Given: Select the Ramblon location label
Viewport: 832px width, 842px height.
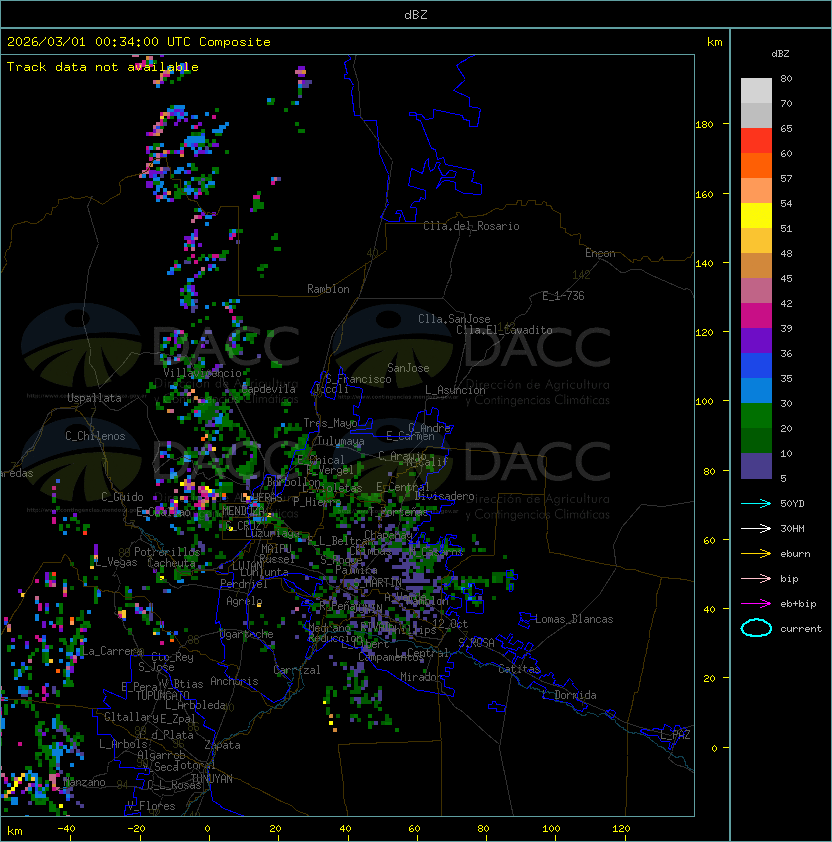Looking at the screenshot, I should pos(328,289).
